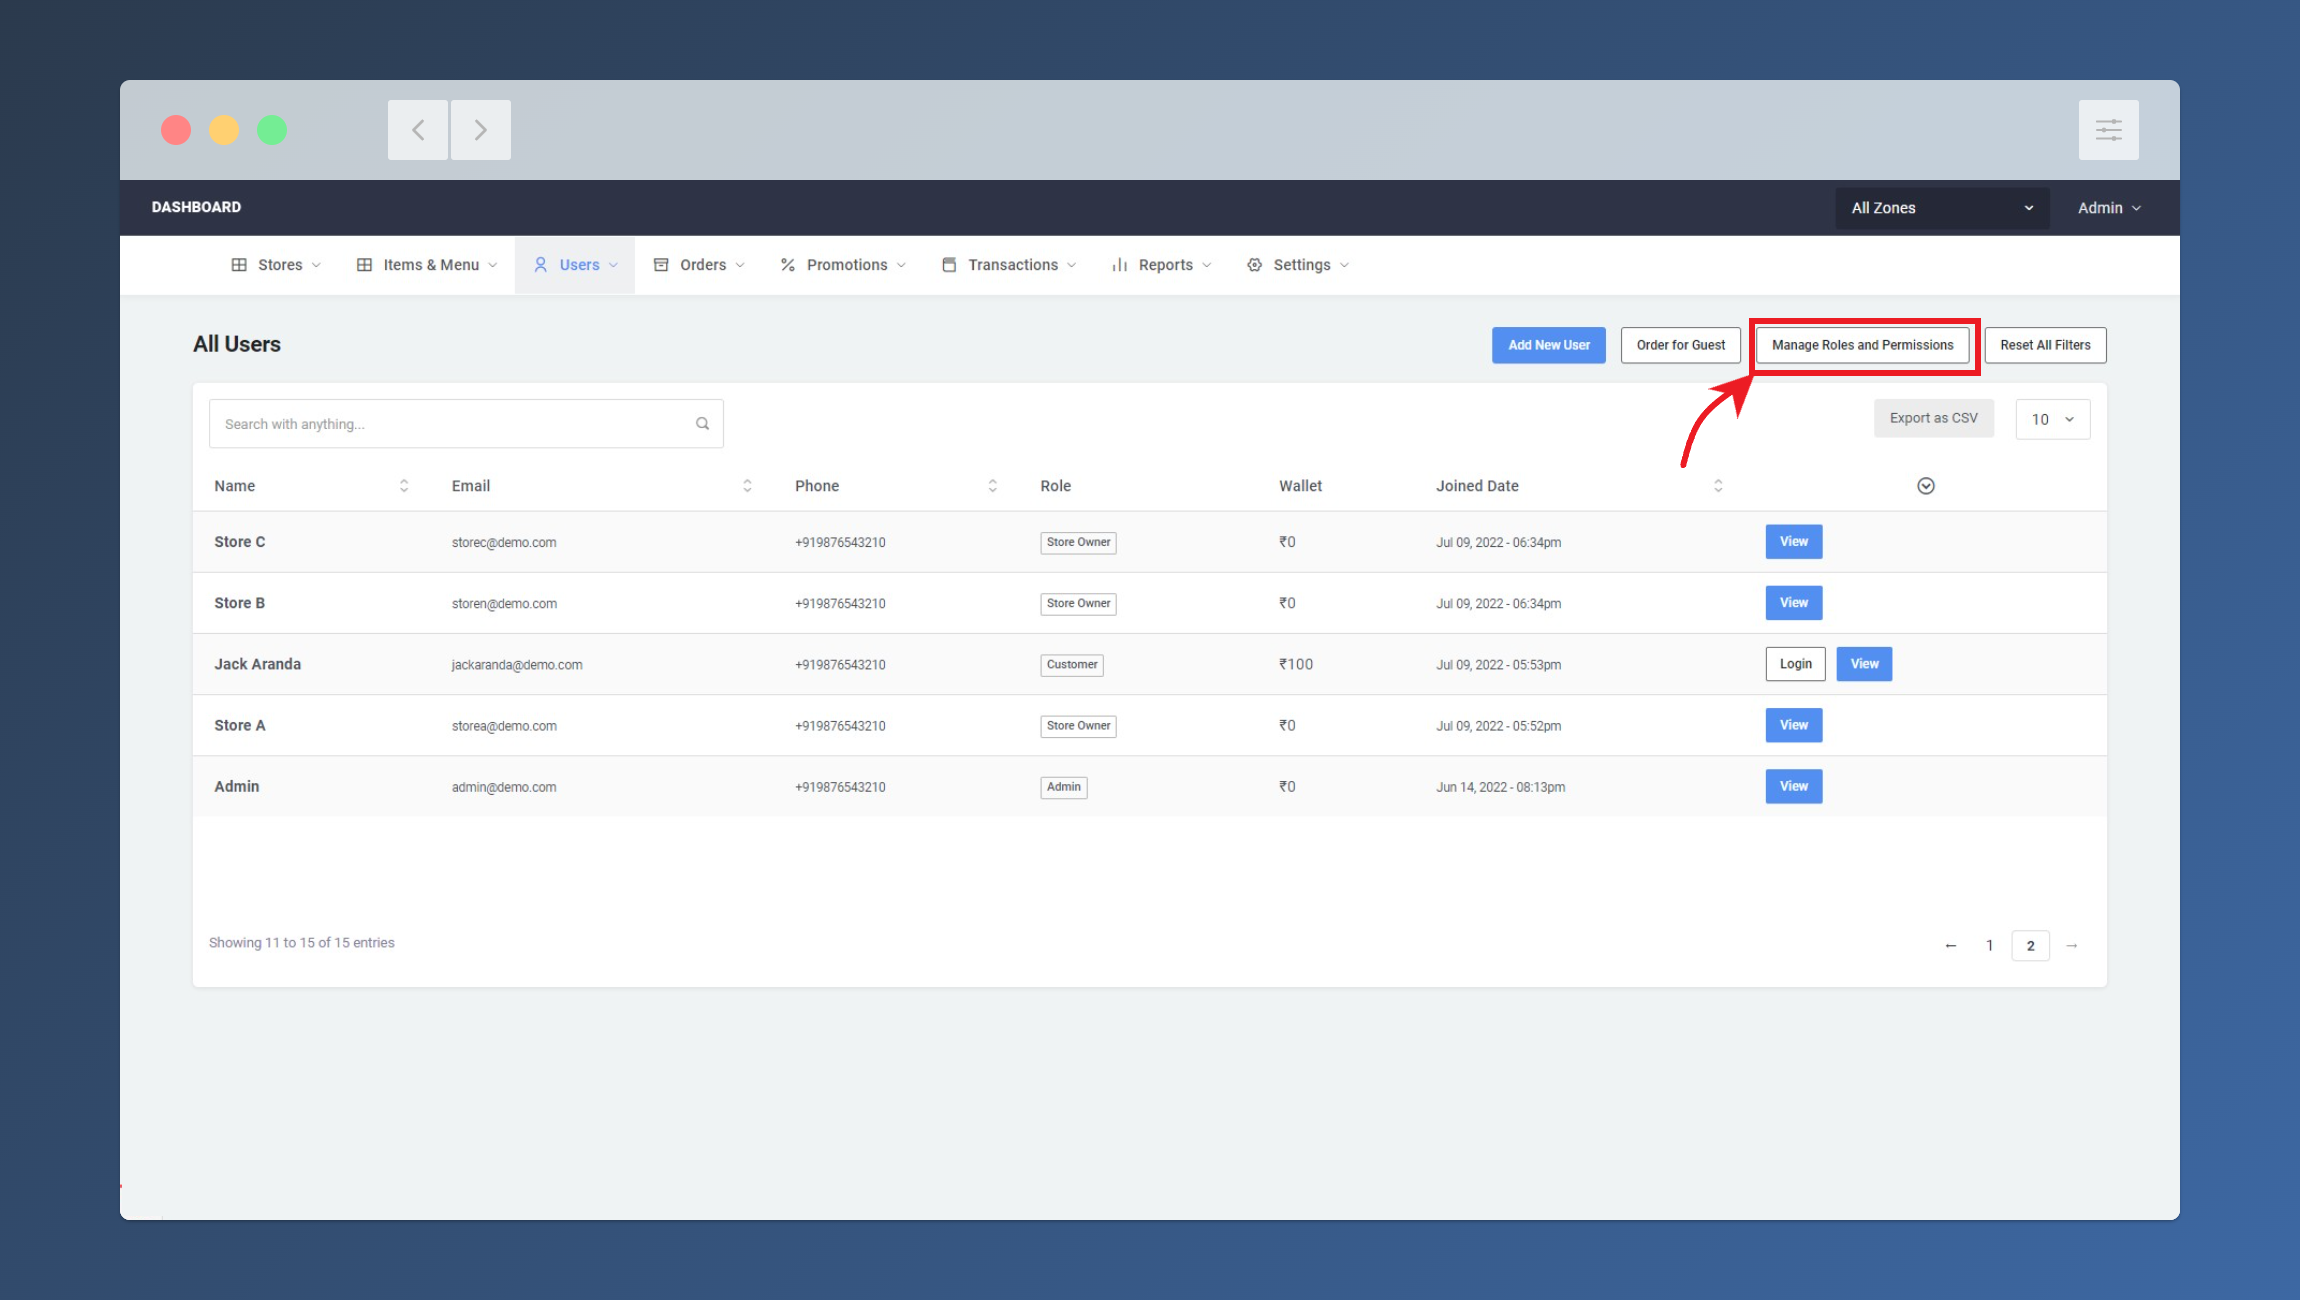Image resolution: width=2300 pixels, height=1300 pixels.
Task: Sort table by Name column arrows
Action: pyautogui.click(x=404, y=486)
